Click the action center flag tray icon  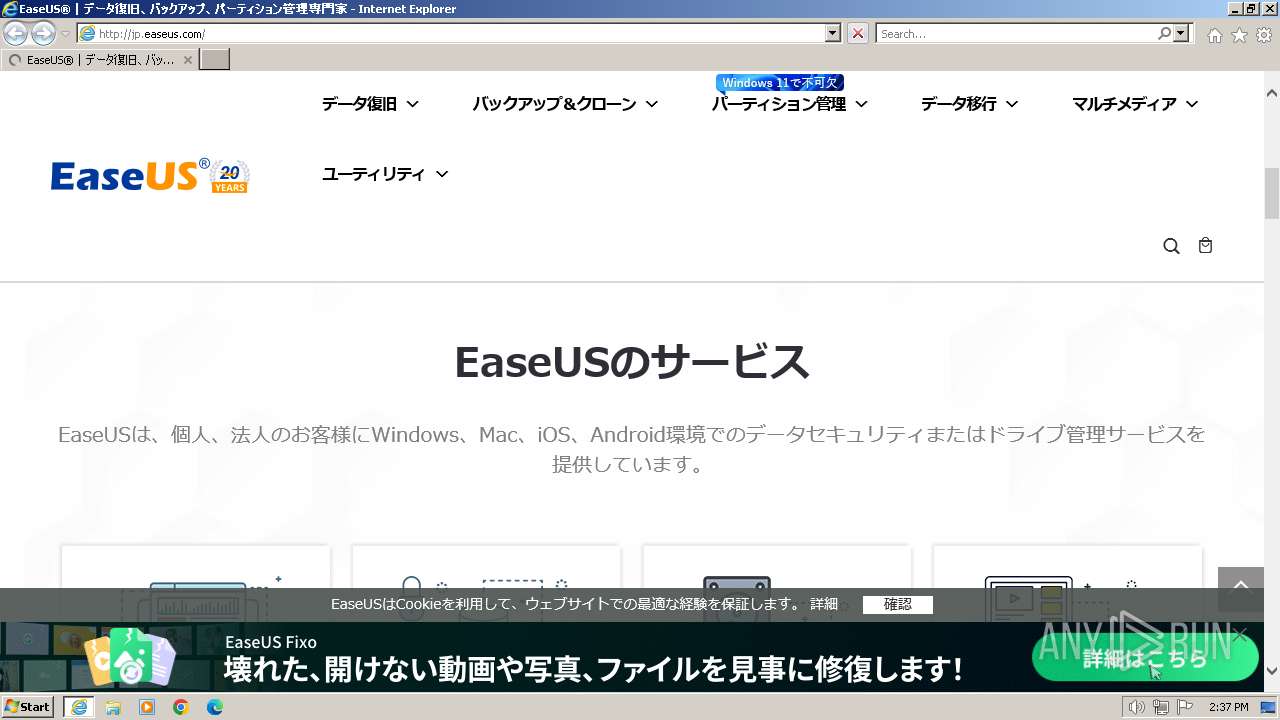click(x=1183, y=707)
